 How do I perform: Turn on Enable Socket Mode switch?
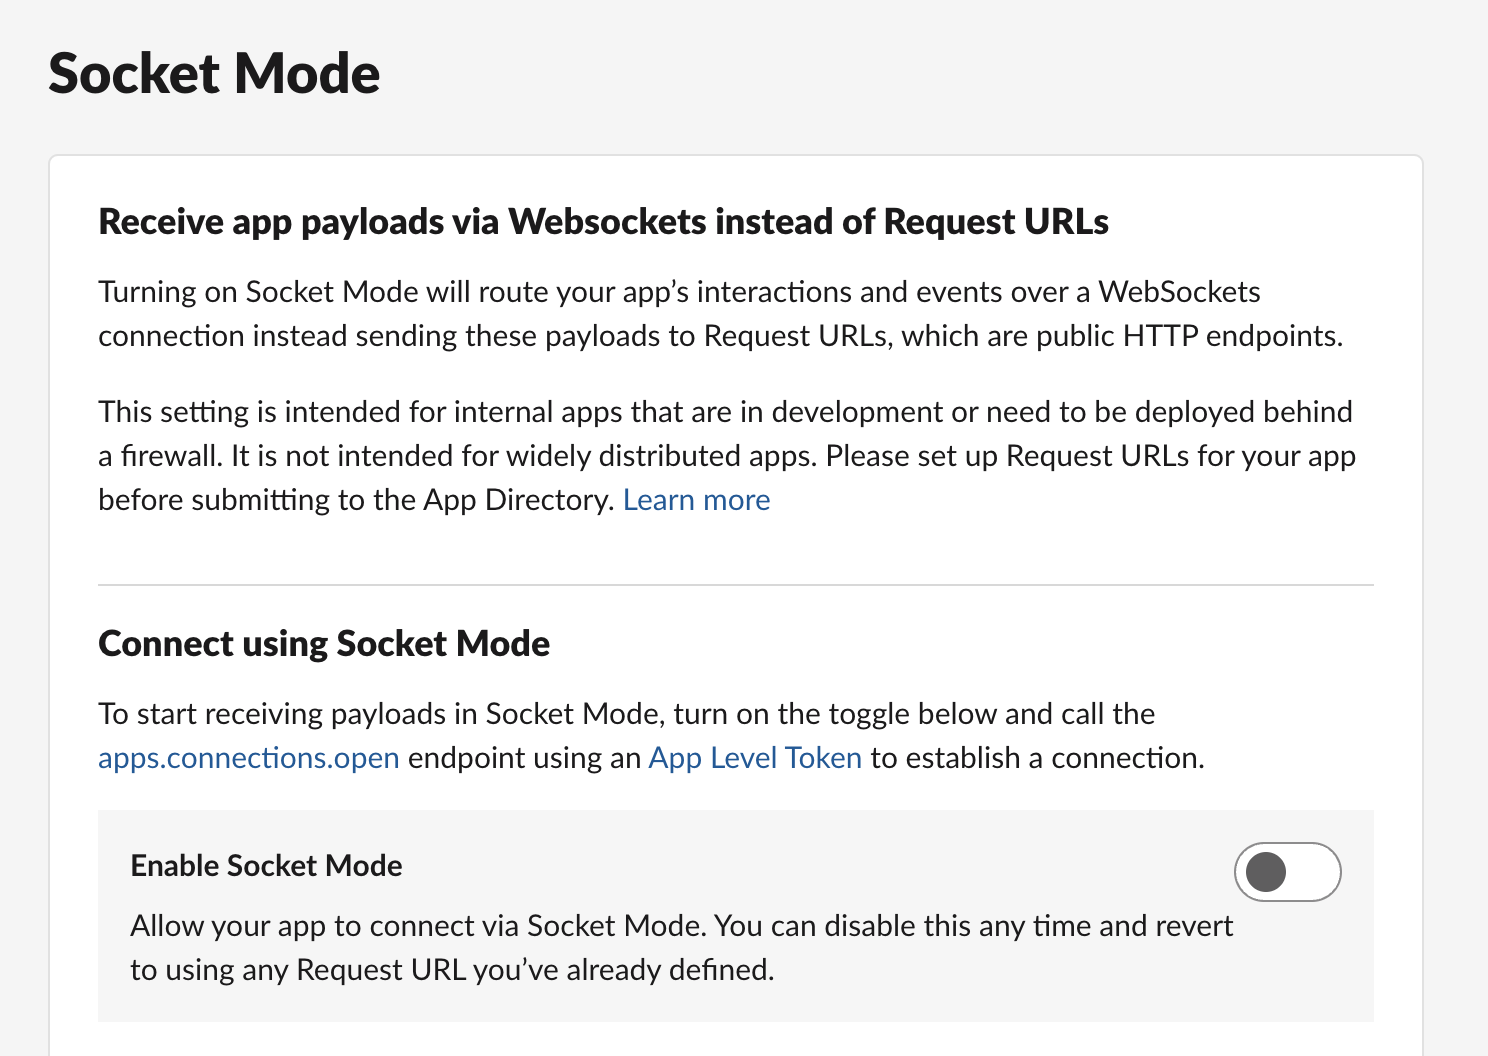1288,872
